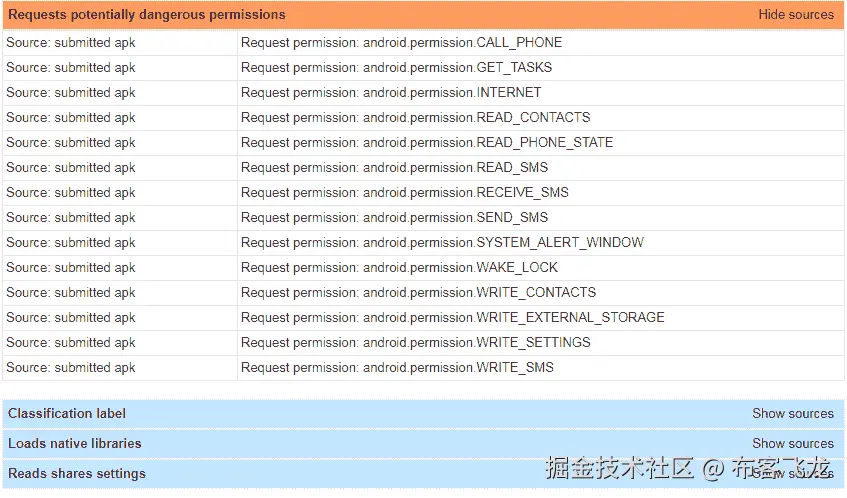This screenshot has width=847, height=498.
Task: Show sources for Classification label
Action: coord(792,413)
